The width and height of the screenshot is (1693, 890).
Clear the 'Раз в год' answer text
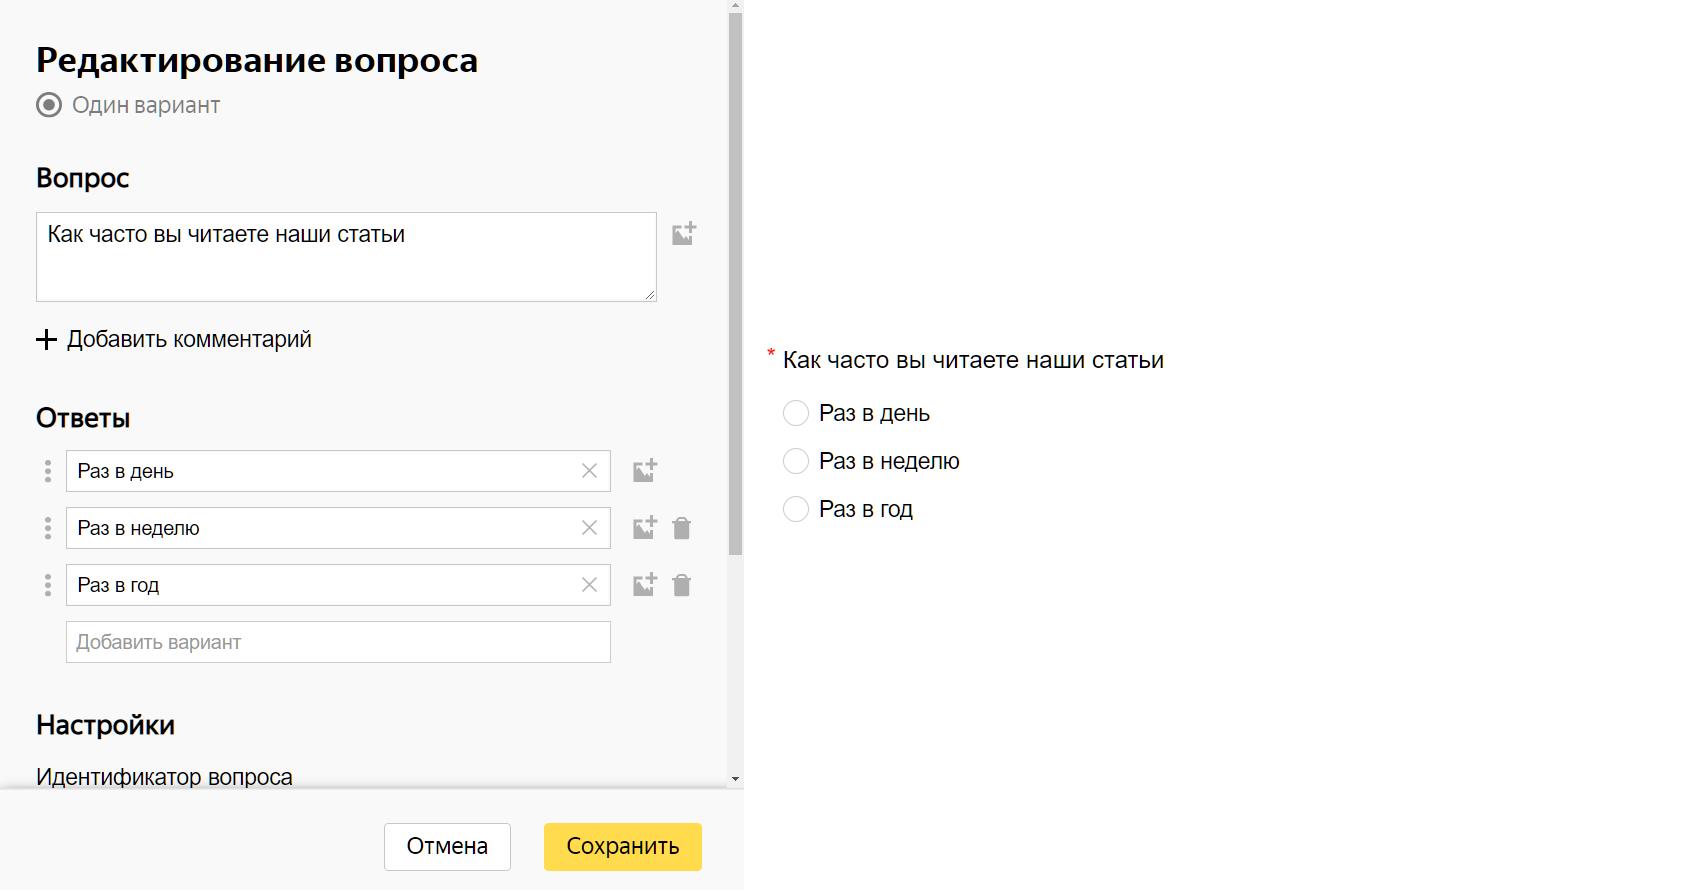coord(589,585)
